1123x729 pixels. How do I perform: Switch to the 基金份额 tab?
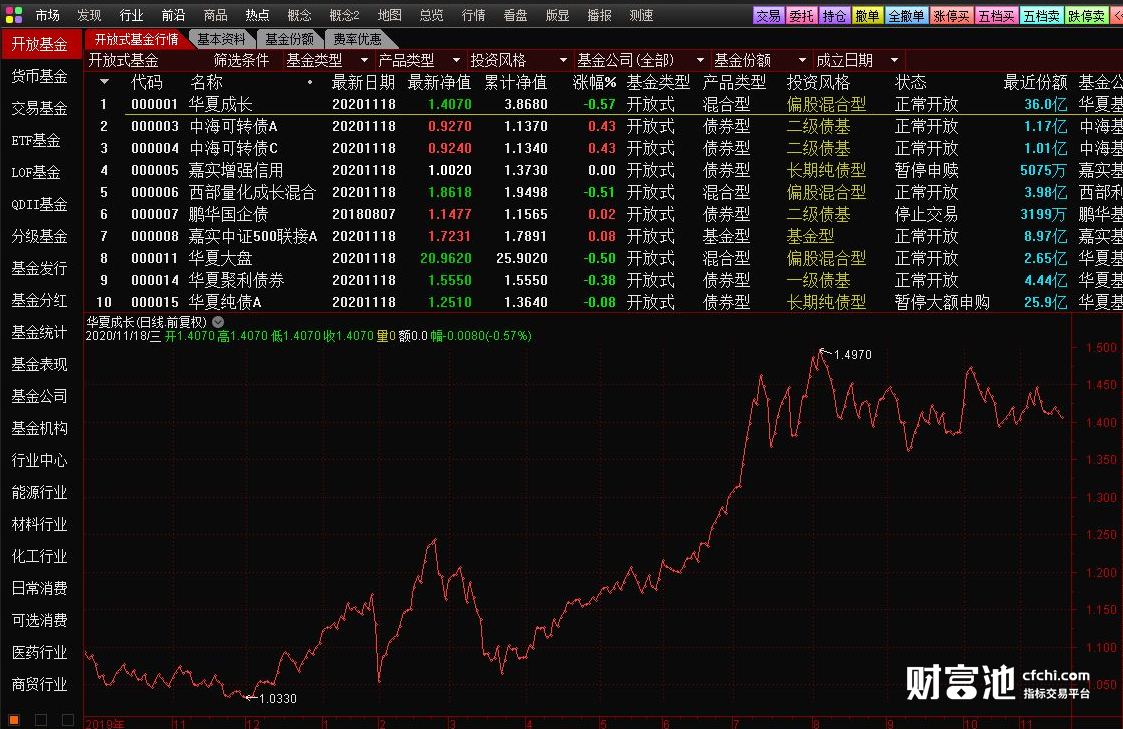pyautogui.click(x=289, y=39)
